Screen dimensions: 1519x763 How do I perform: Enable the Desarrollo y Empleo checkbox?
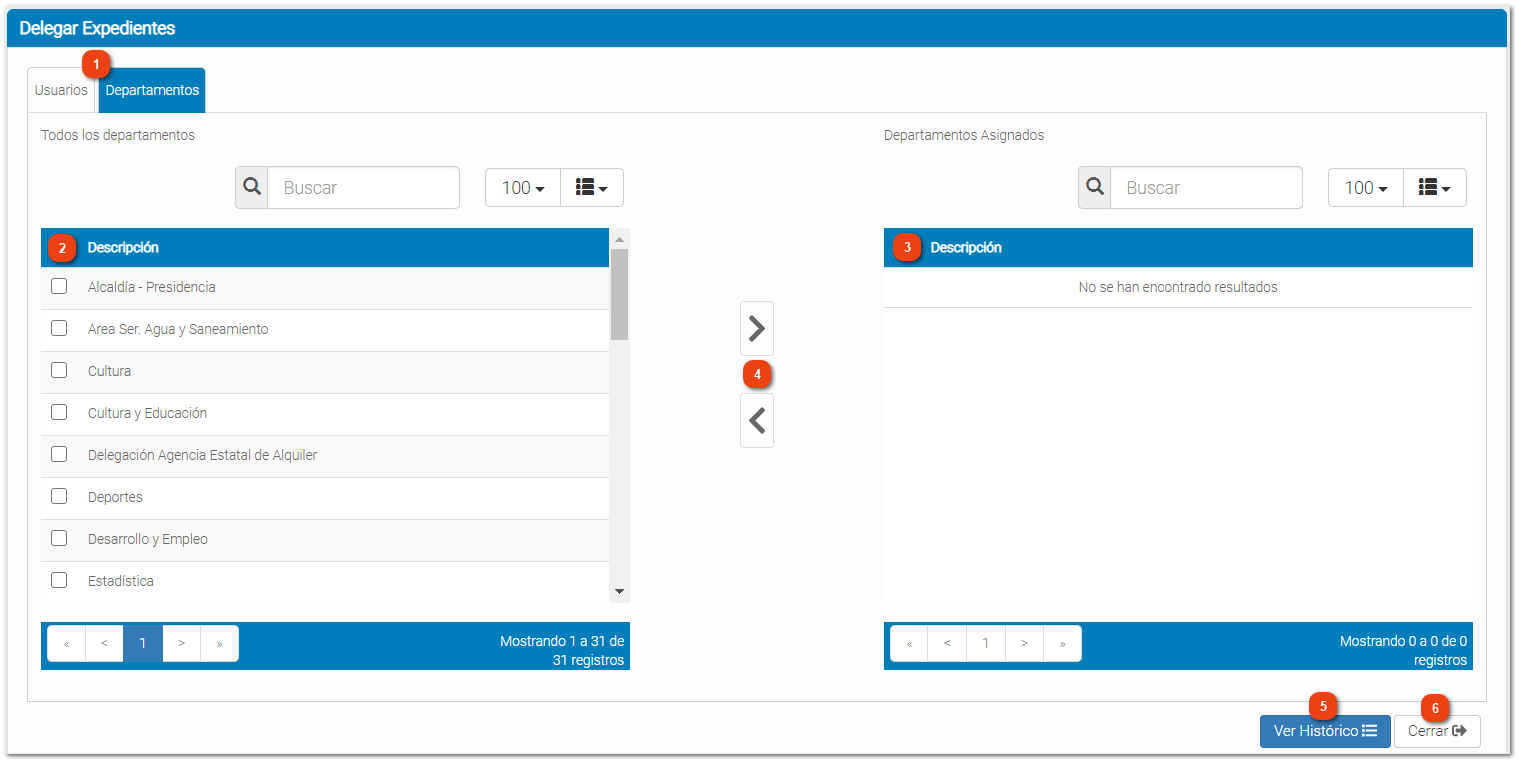(59, 538)
